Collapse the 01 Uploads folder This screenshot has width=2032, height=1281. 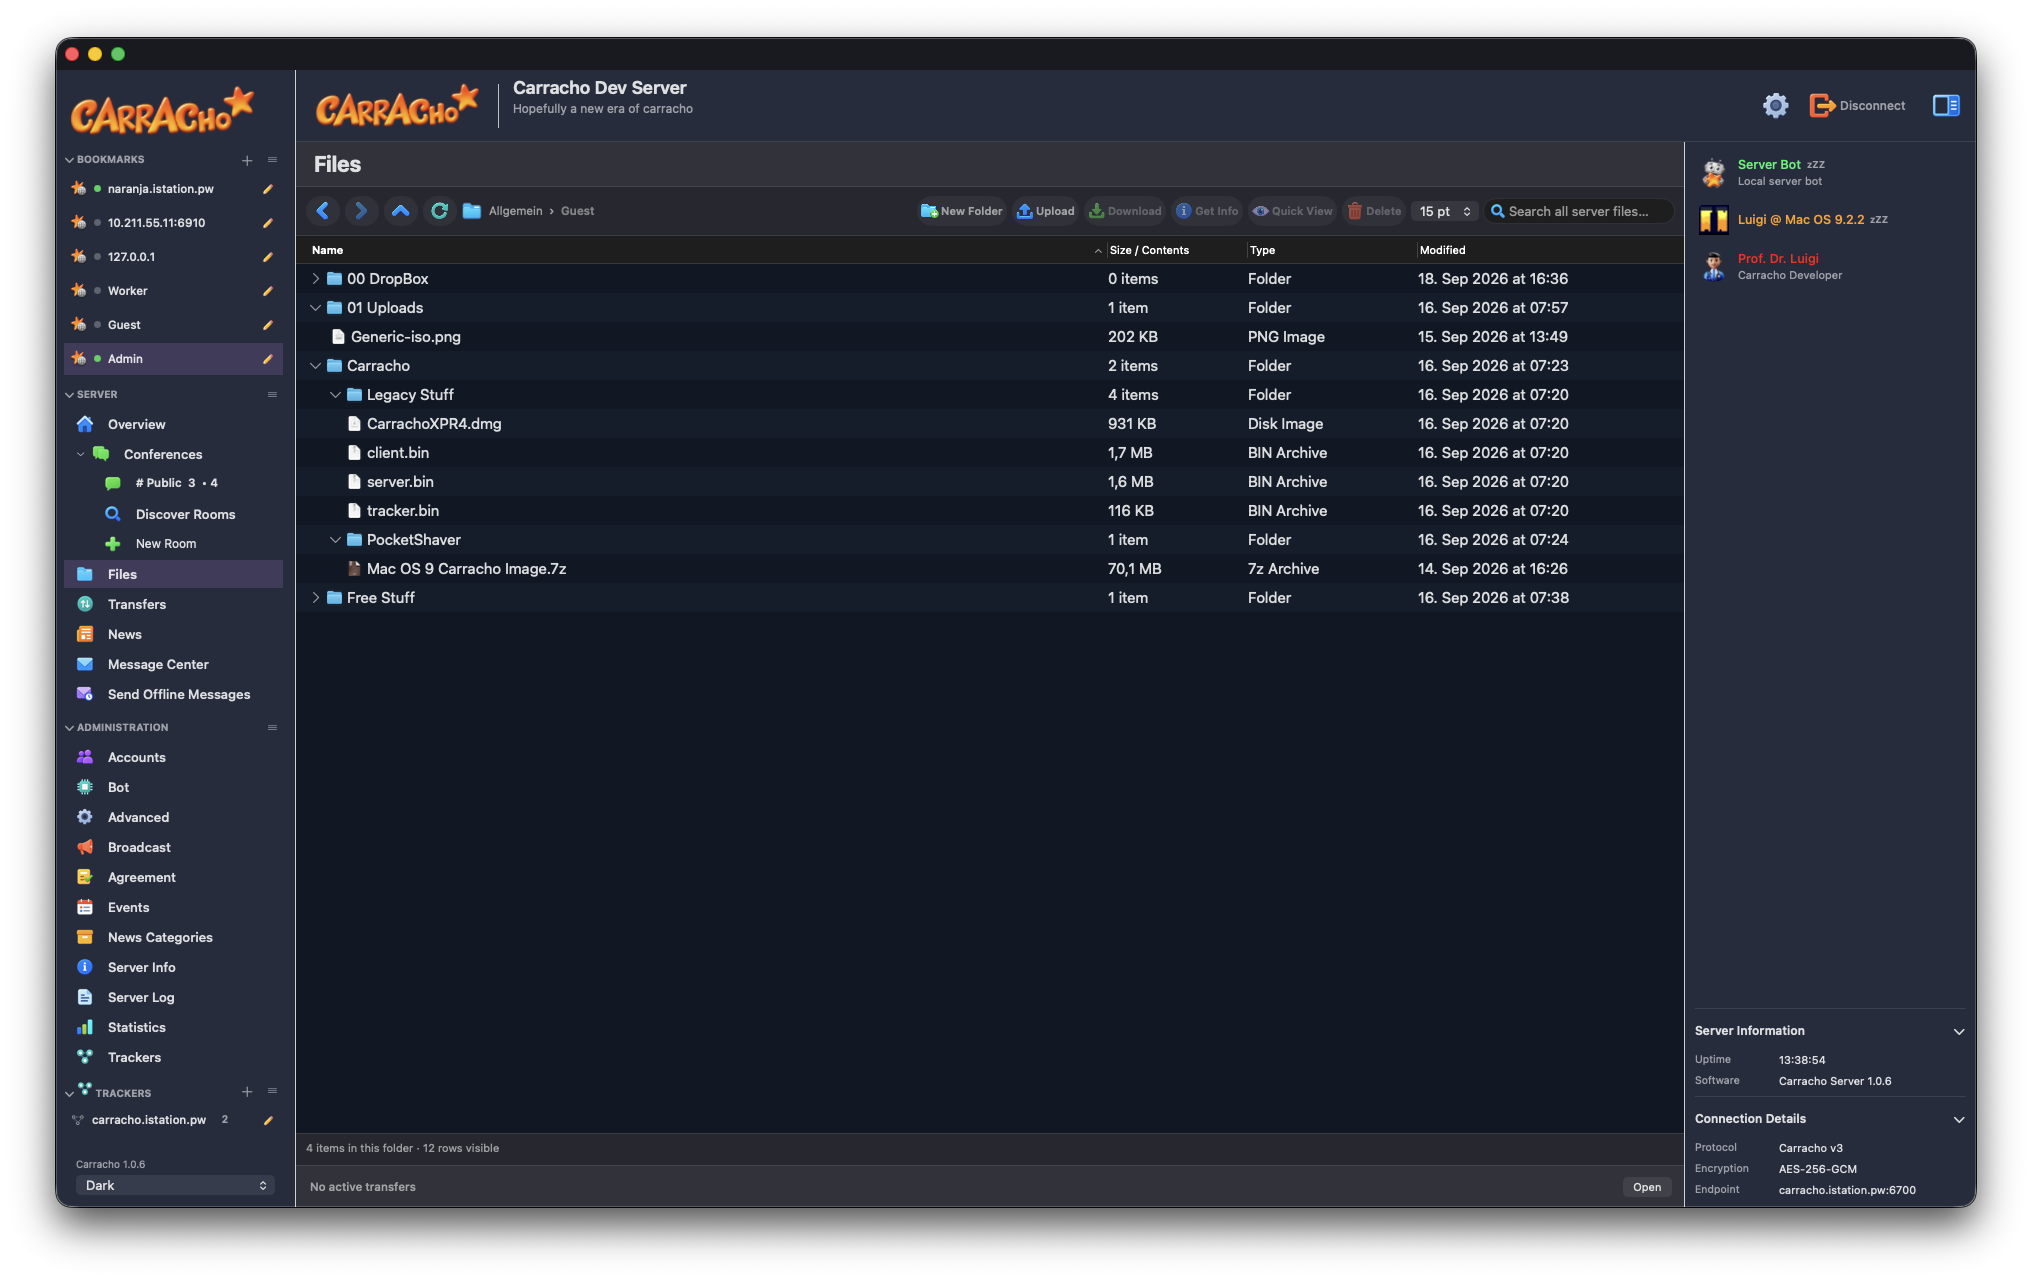point(316,308)
